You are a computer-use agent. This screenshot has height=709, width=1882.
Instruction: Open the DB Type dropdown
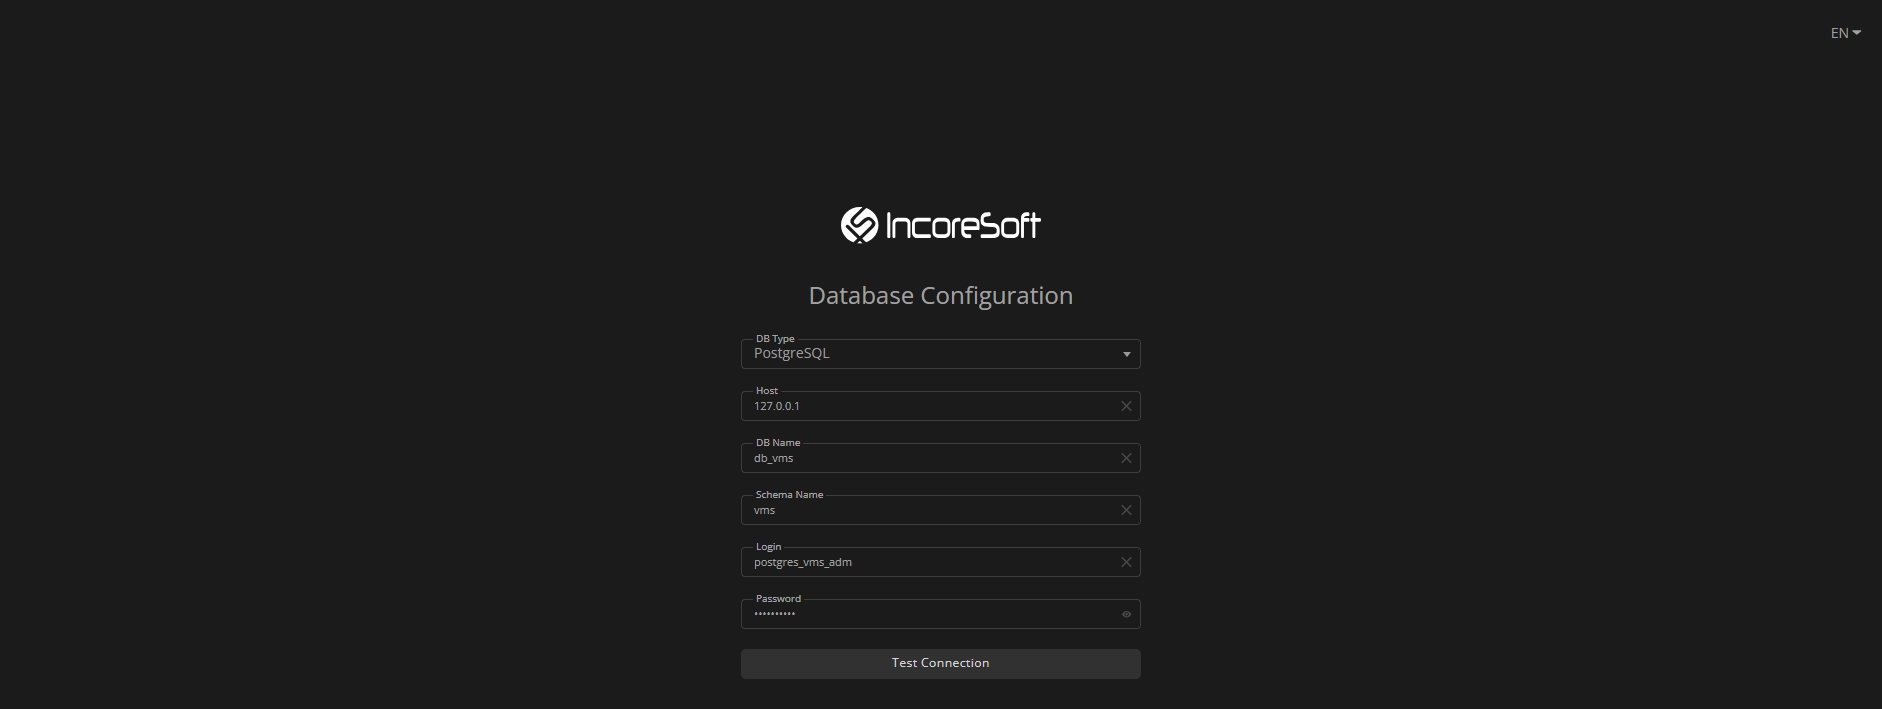(x=940, y=354)
